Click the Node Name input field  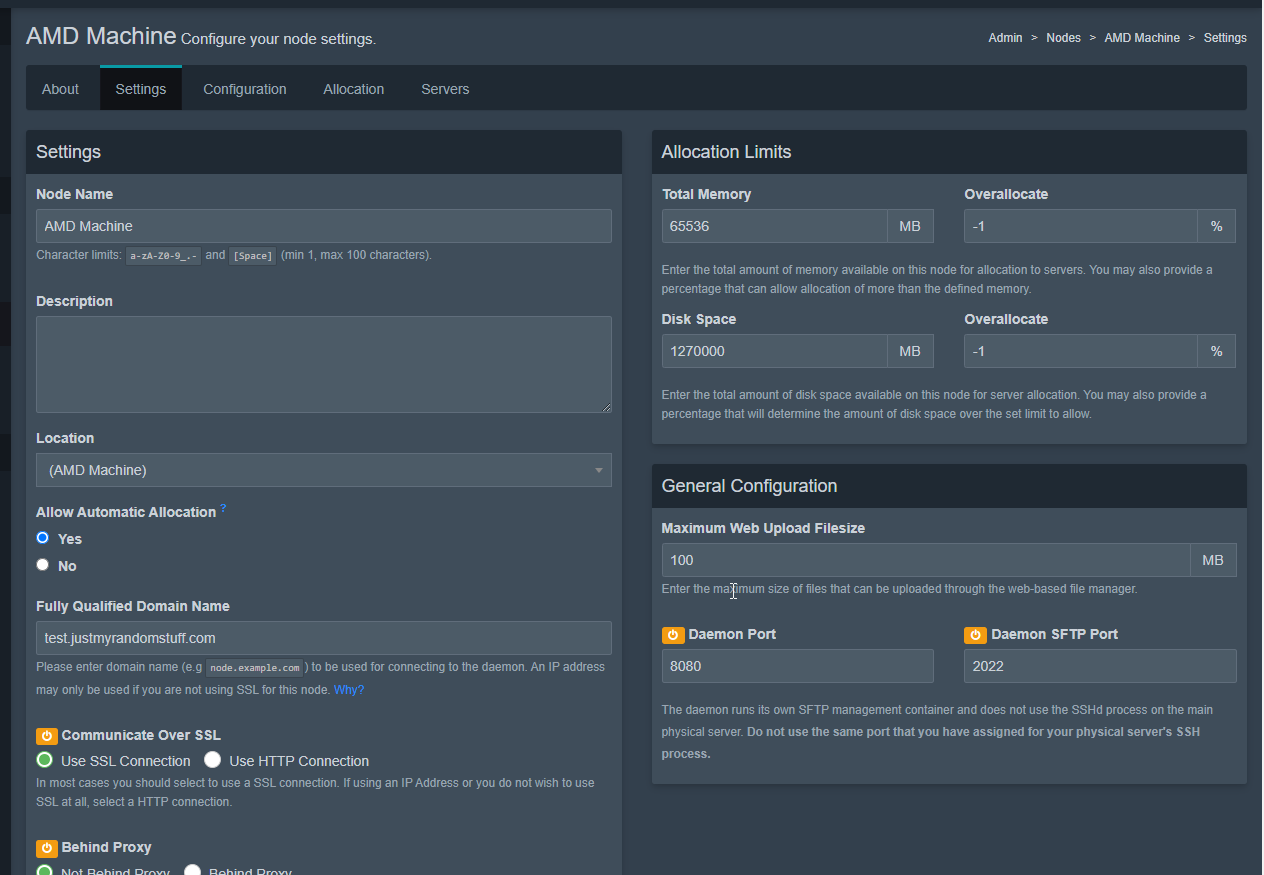click(x=323, y=225)
